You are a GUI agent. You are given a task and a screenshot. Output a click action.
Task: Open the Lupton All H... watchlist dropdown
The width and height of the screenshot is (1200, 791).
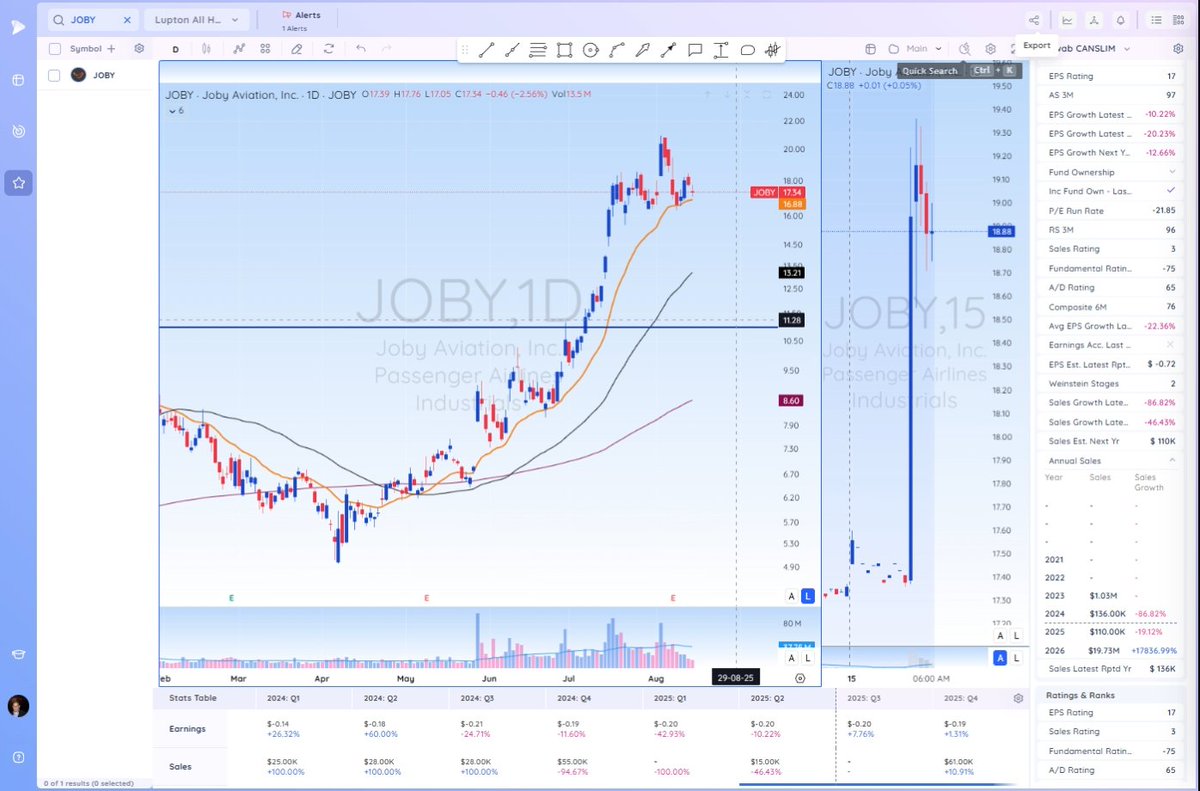196,19
